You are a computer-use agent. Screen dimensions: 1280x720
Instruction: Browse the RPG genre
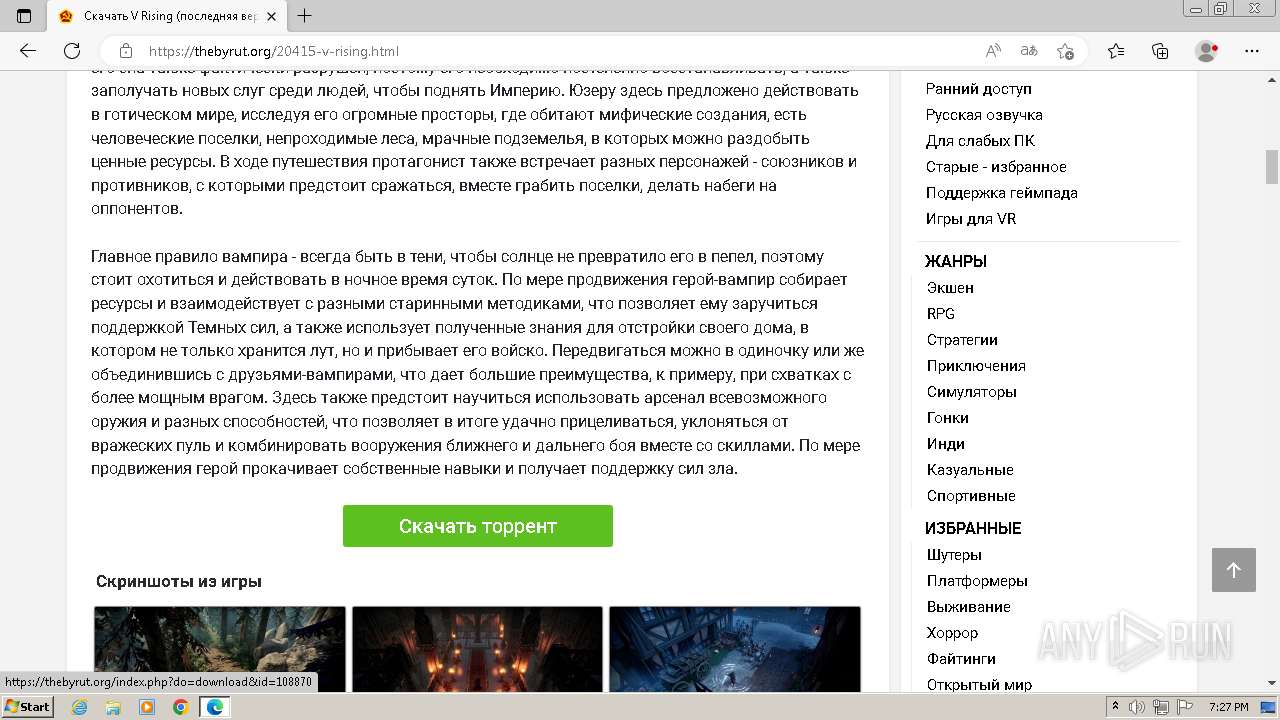[941, 314]
